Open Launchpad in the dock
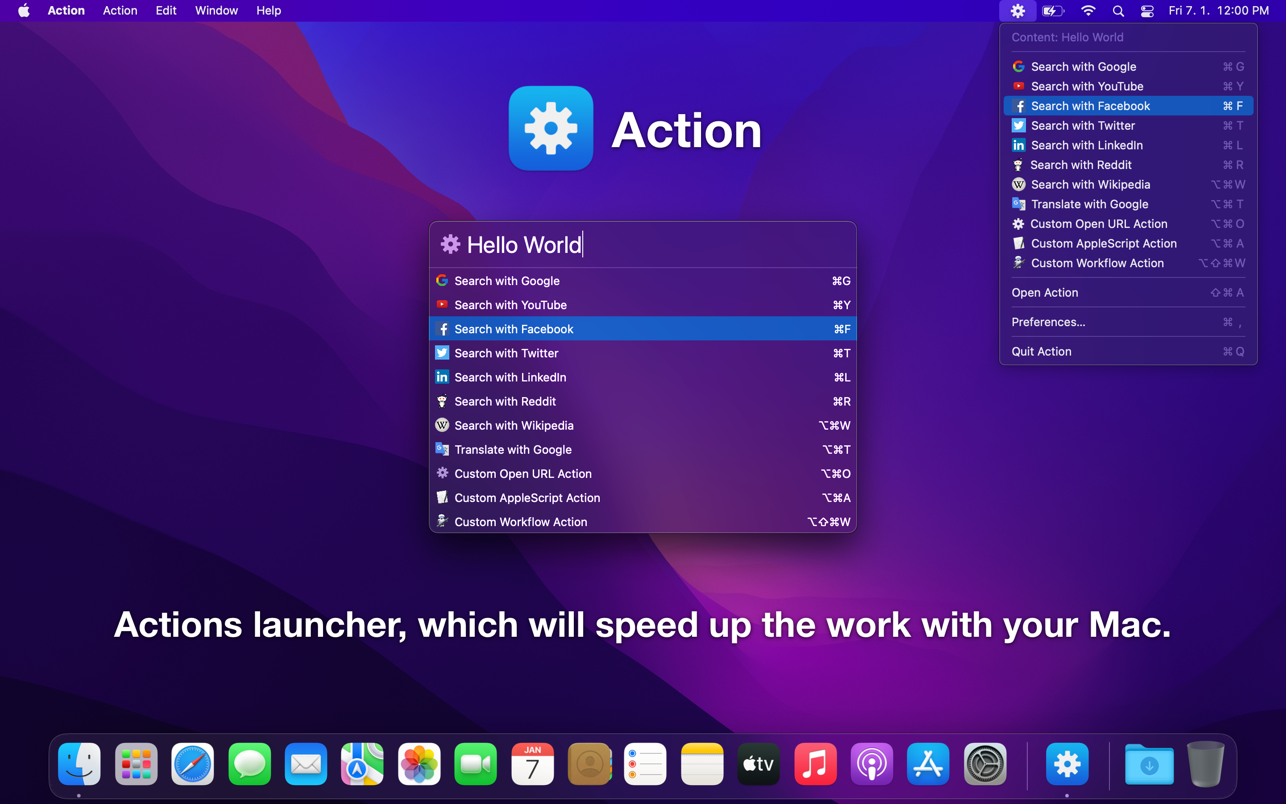 point(136,765)
